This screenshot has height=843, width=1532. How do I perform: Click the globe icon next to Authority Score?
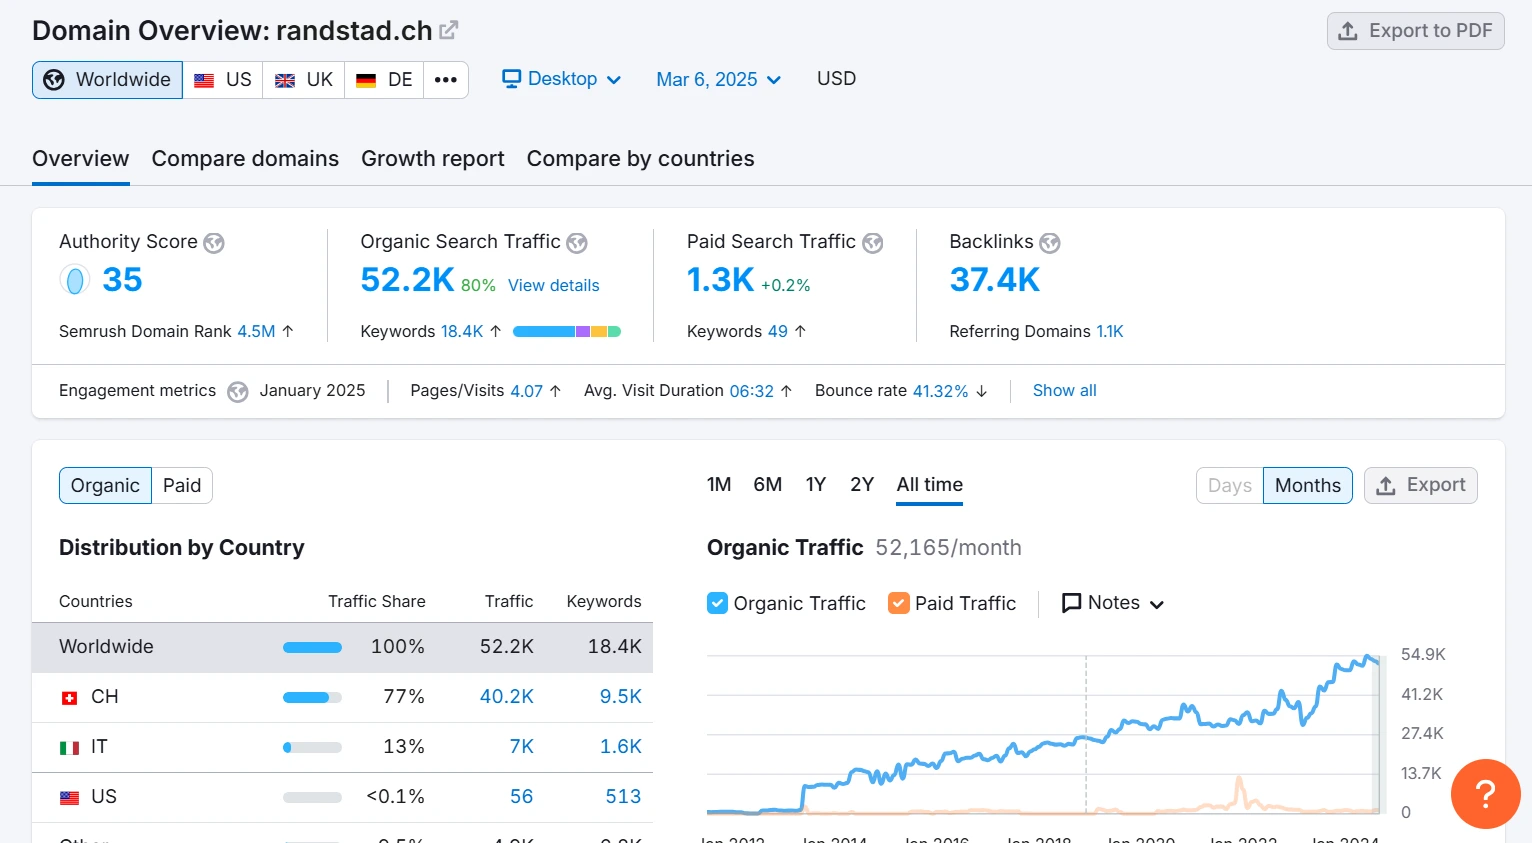[x=214, y=243]
